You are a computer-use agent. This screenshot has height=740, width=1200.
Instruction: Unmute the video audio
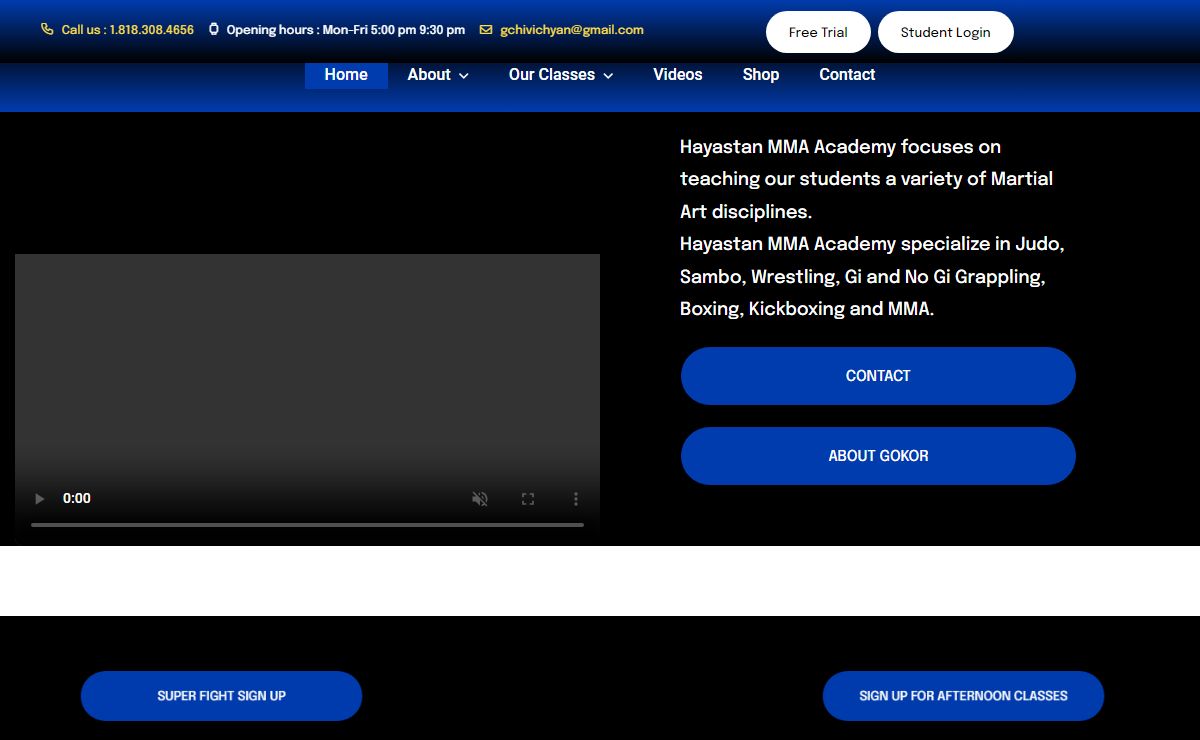click(x=480, y=498)
